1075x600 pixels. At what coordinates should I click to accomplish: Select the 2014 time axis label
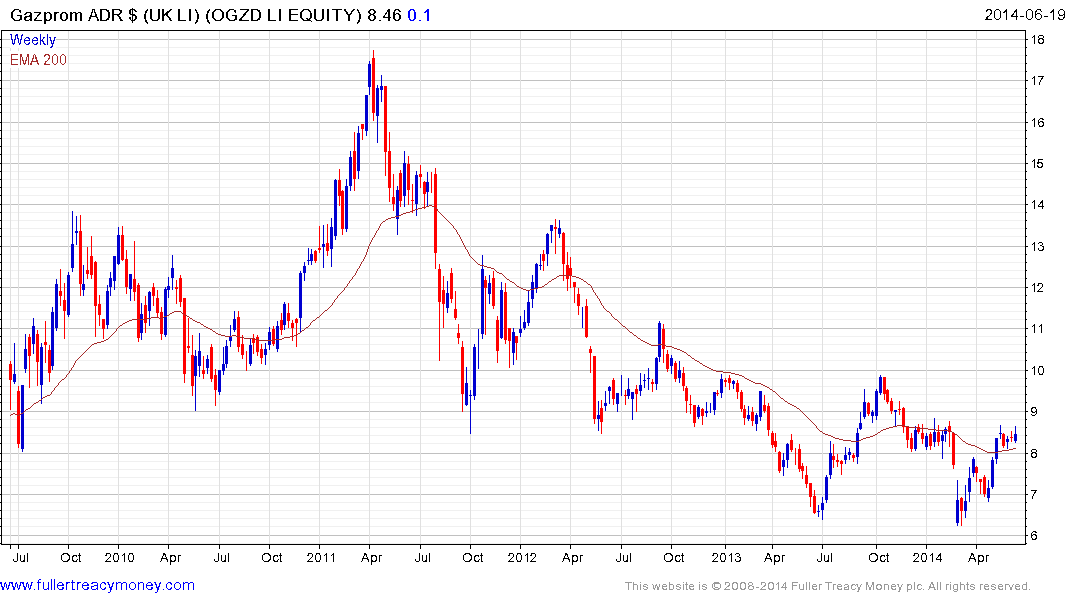[927, 557]
